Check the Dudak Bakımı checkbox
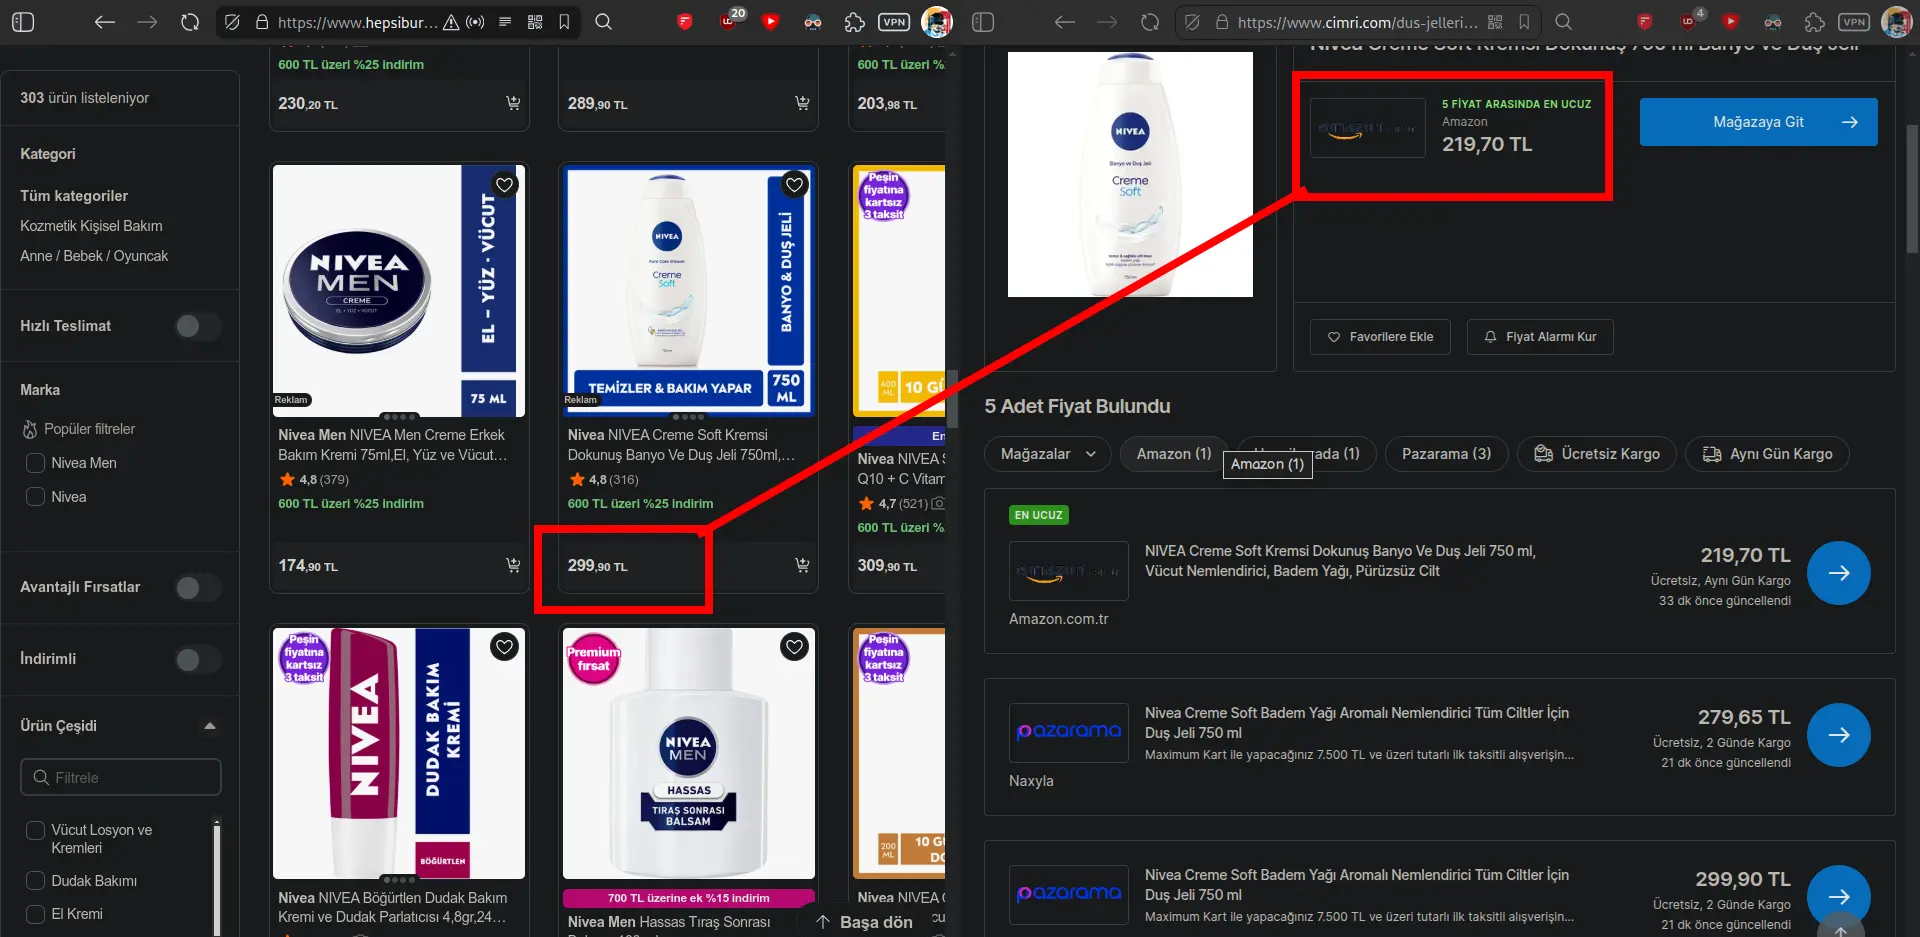Image resolution: width=1920 pixels, height=937 pixels. pos(35,881)
